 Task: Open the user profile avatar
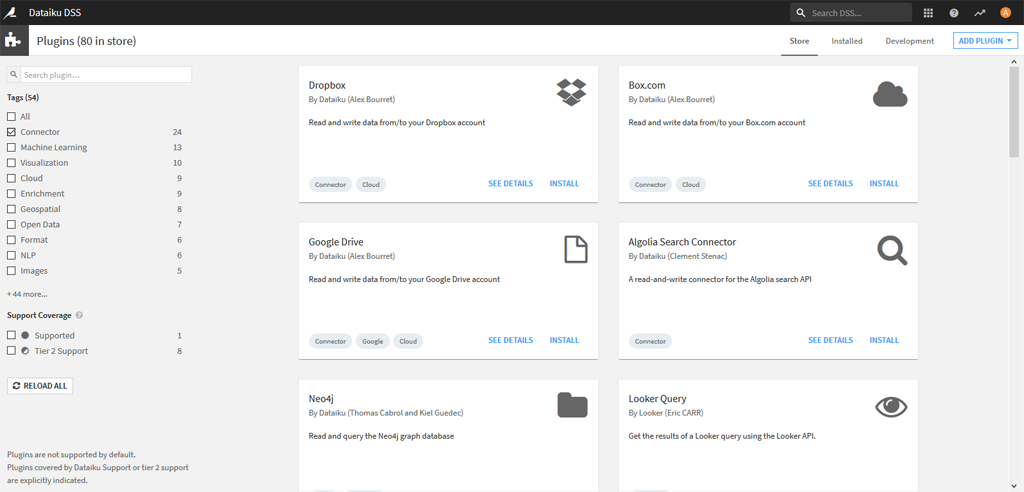[x=1006, y=12]
